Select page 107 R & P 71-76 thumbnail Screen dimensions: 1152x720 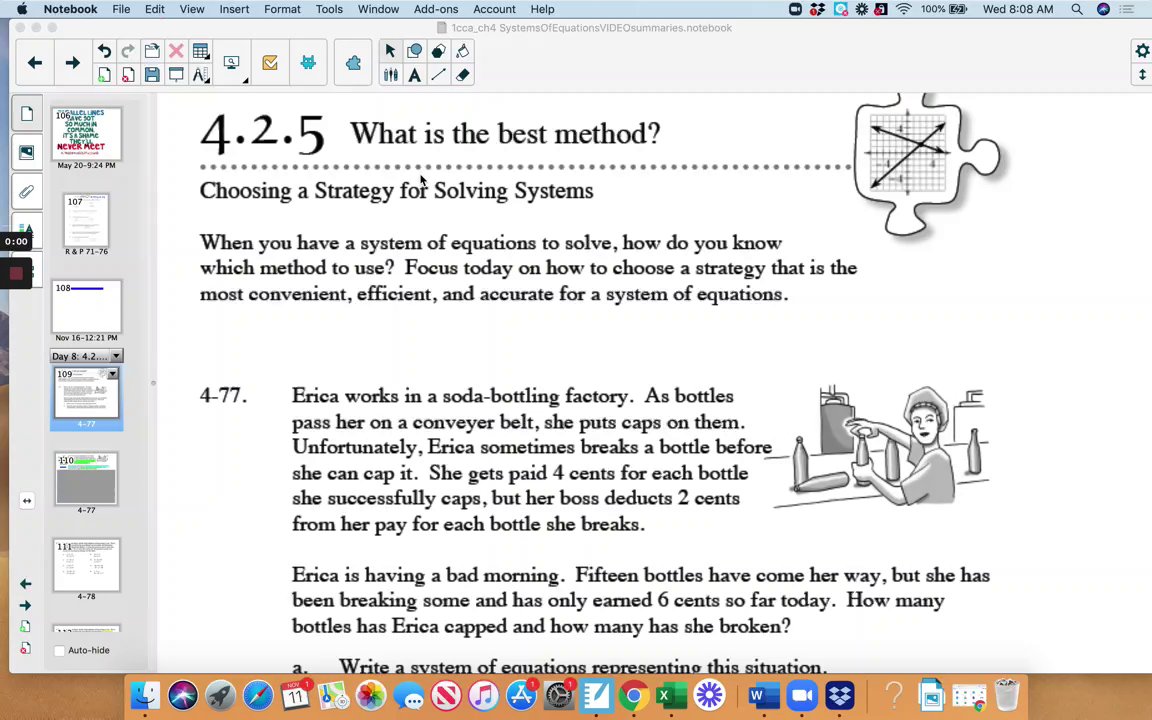[x=87, y=220]
